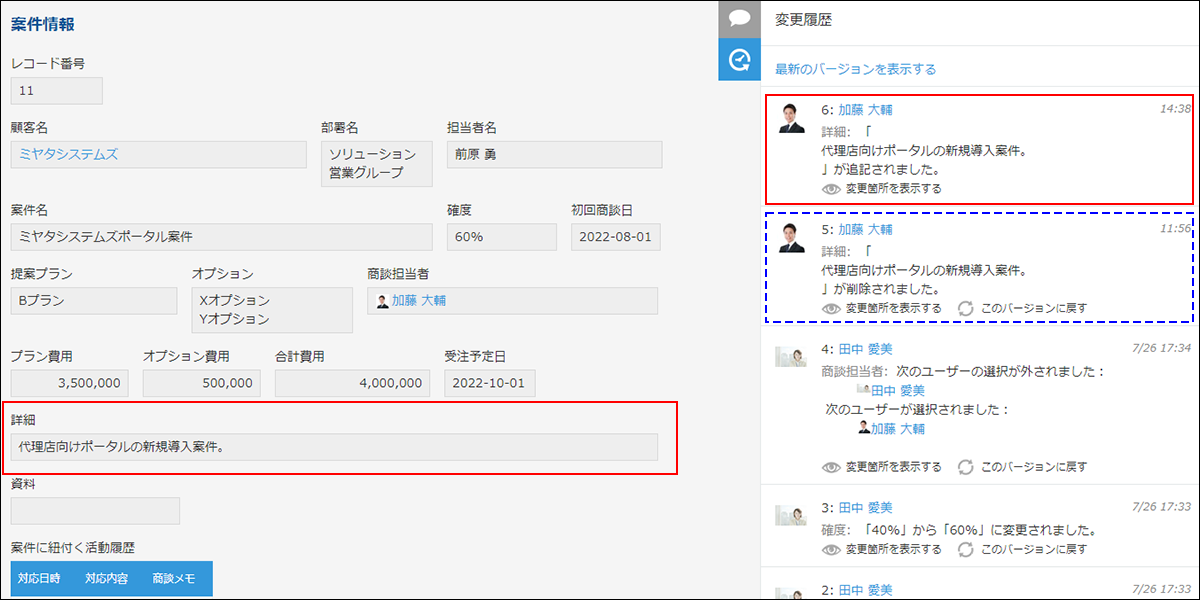Open 加藤 大輔 in 商談担当者 field
Image resolution: width=1200 pixels, height=600 pixels.
coord(418,300)
